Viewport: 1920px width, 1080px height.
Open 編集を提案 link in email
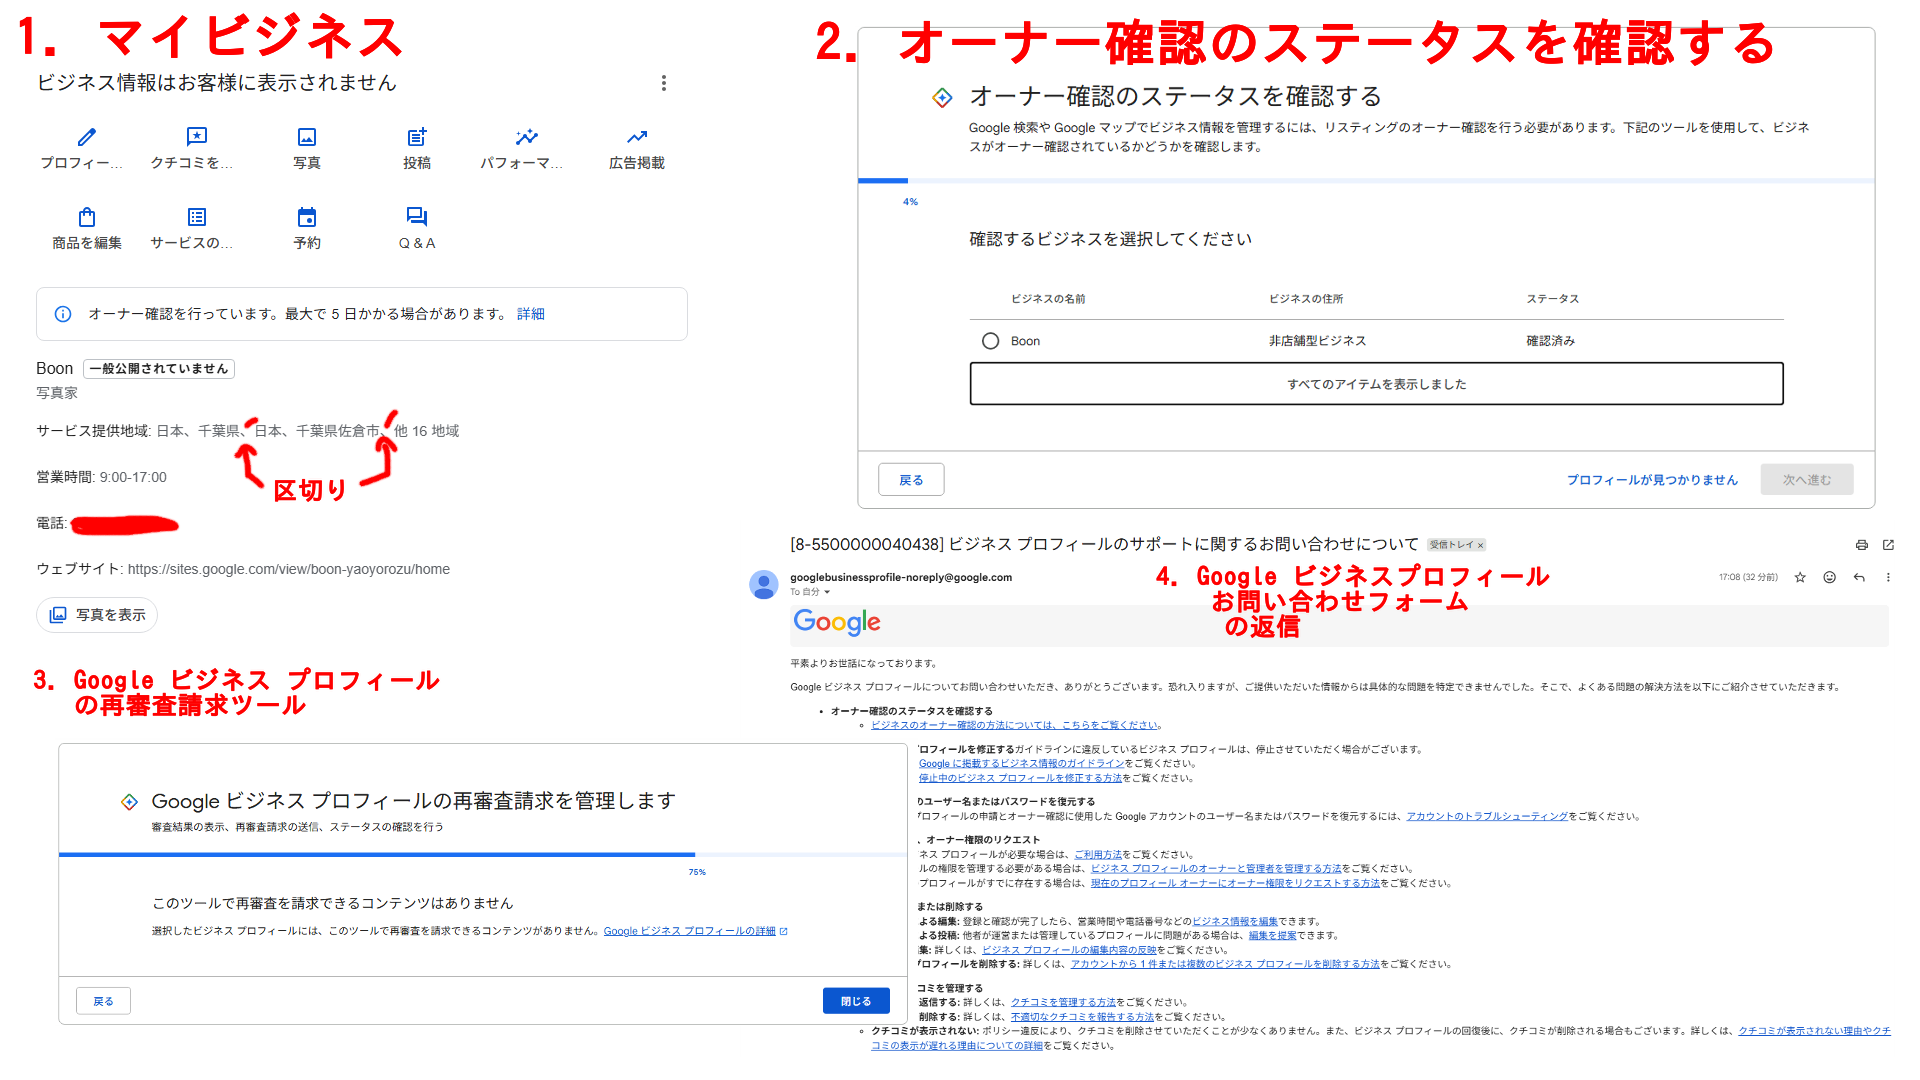point(1272,936)
